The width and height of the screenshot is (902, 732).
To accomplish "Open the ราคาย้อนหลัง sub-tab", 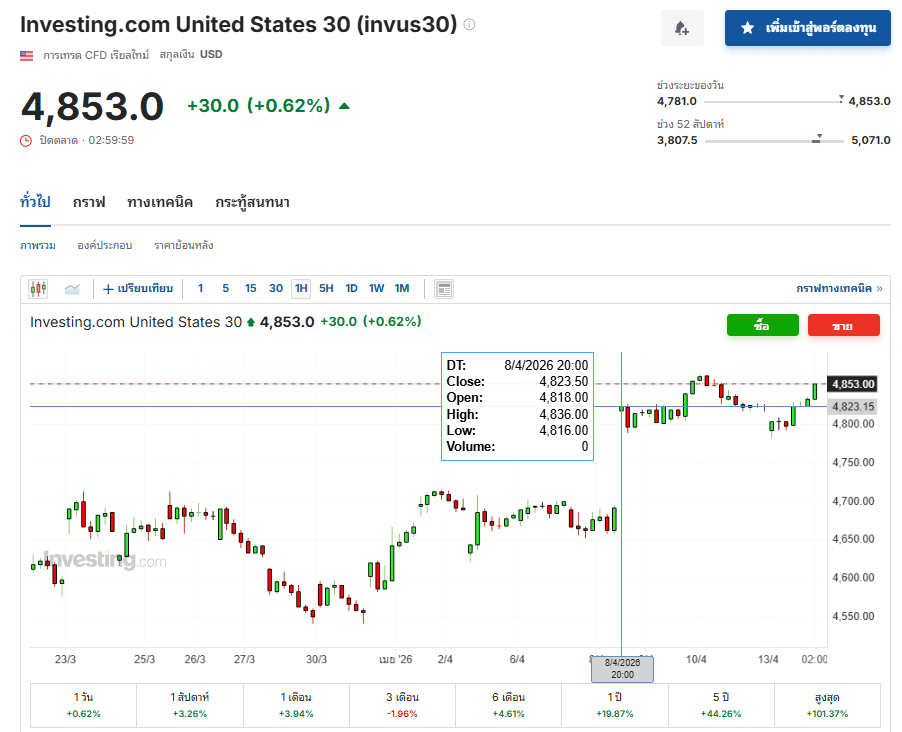I will click(184, 245).
